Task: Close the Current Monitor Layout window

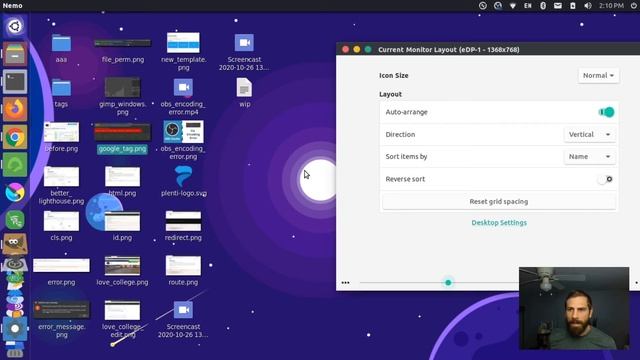Action: [x=345, y=49]
